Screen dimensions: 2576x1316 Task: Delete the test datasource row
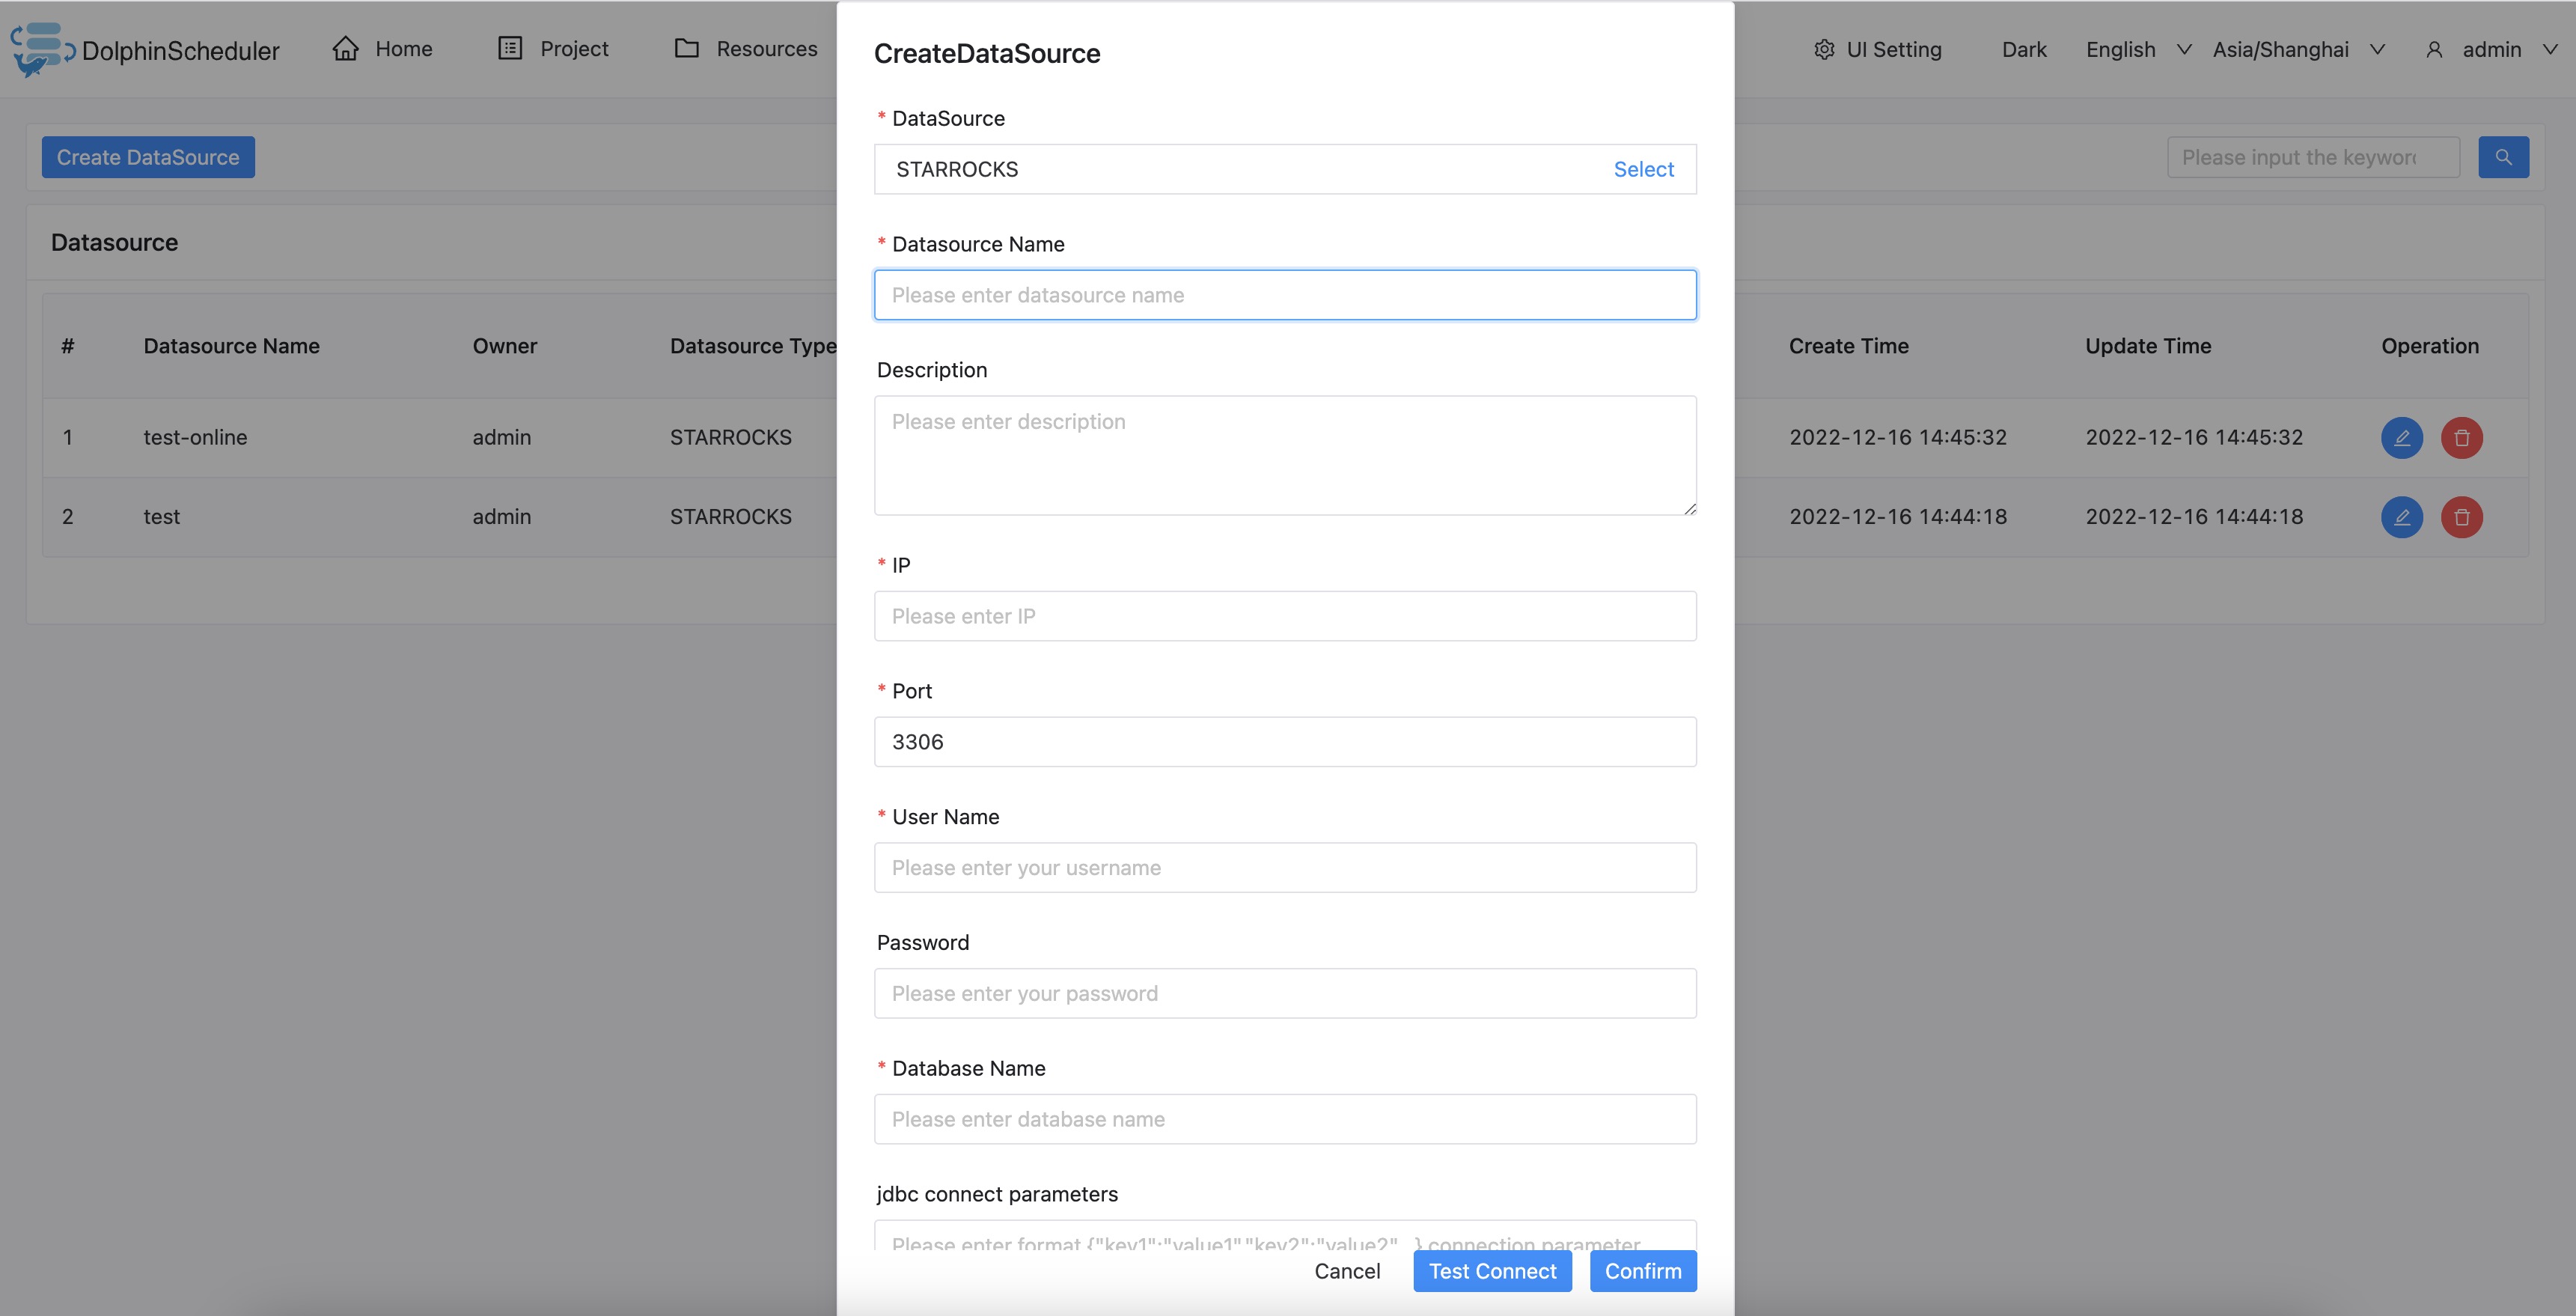click(x=2461, y=517)
